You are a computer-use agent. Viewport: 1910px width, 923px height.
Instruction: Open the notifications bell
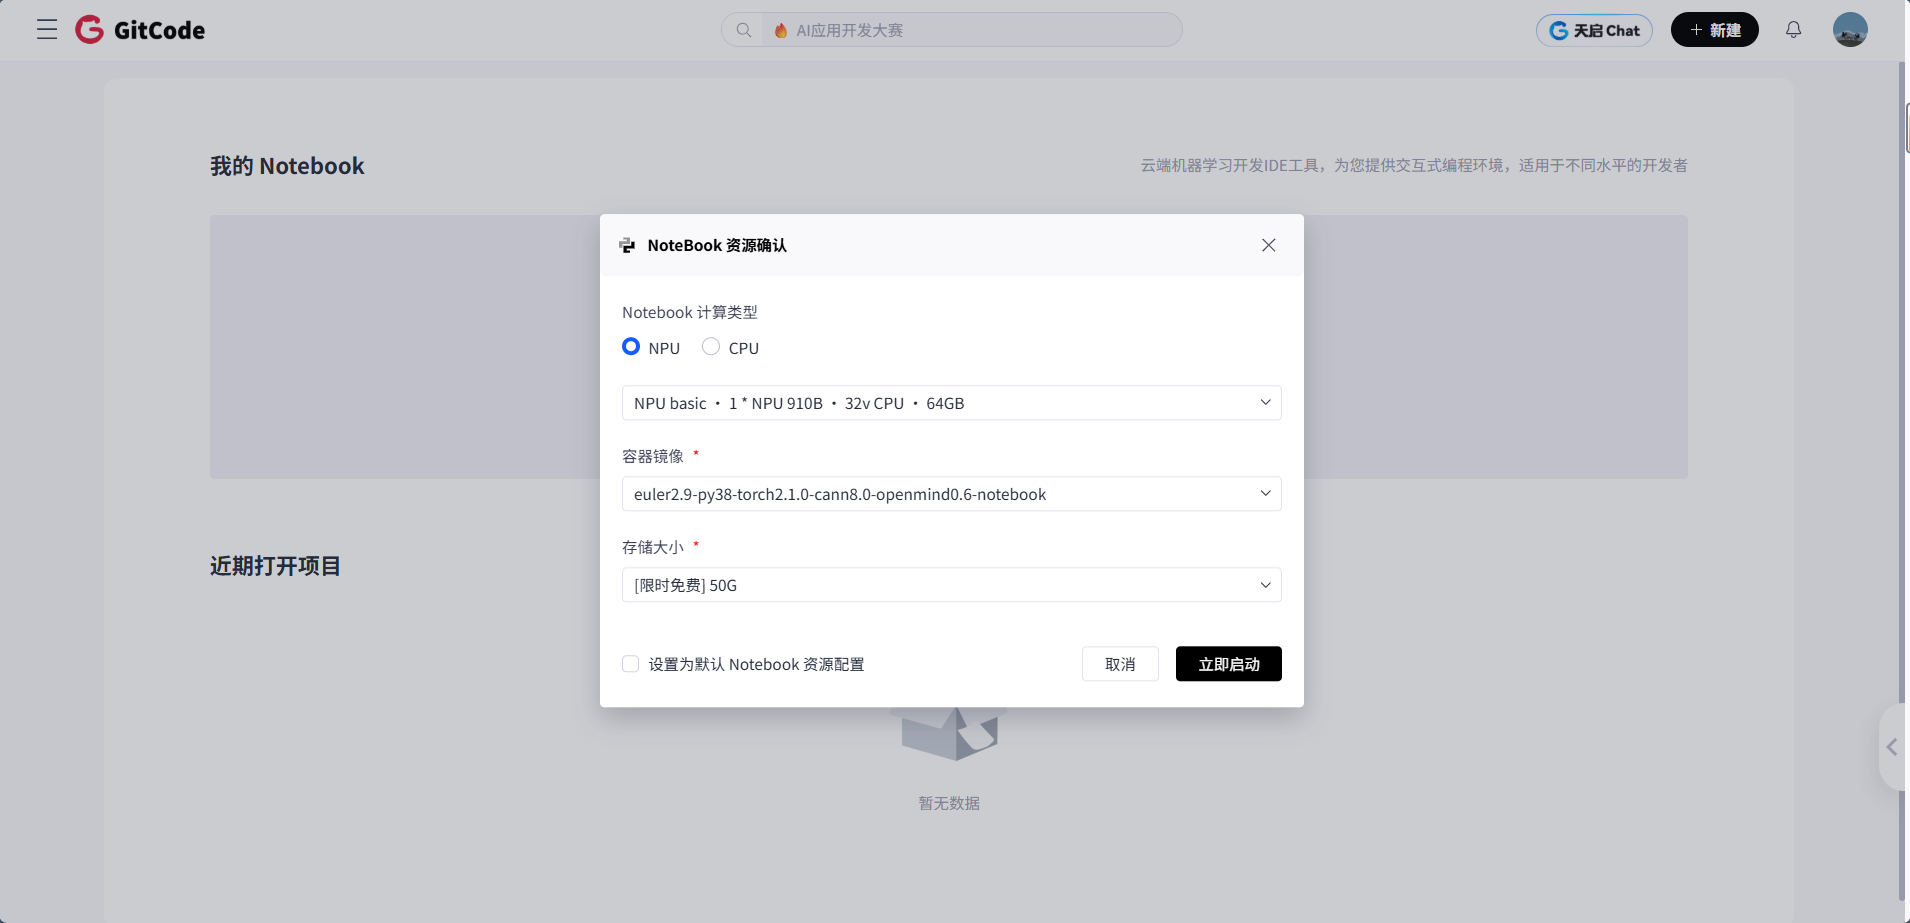1793,30
